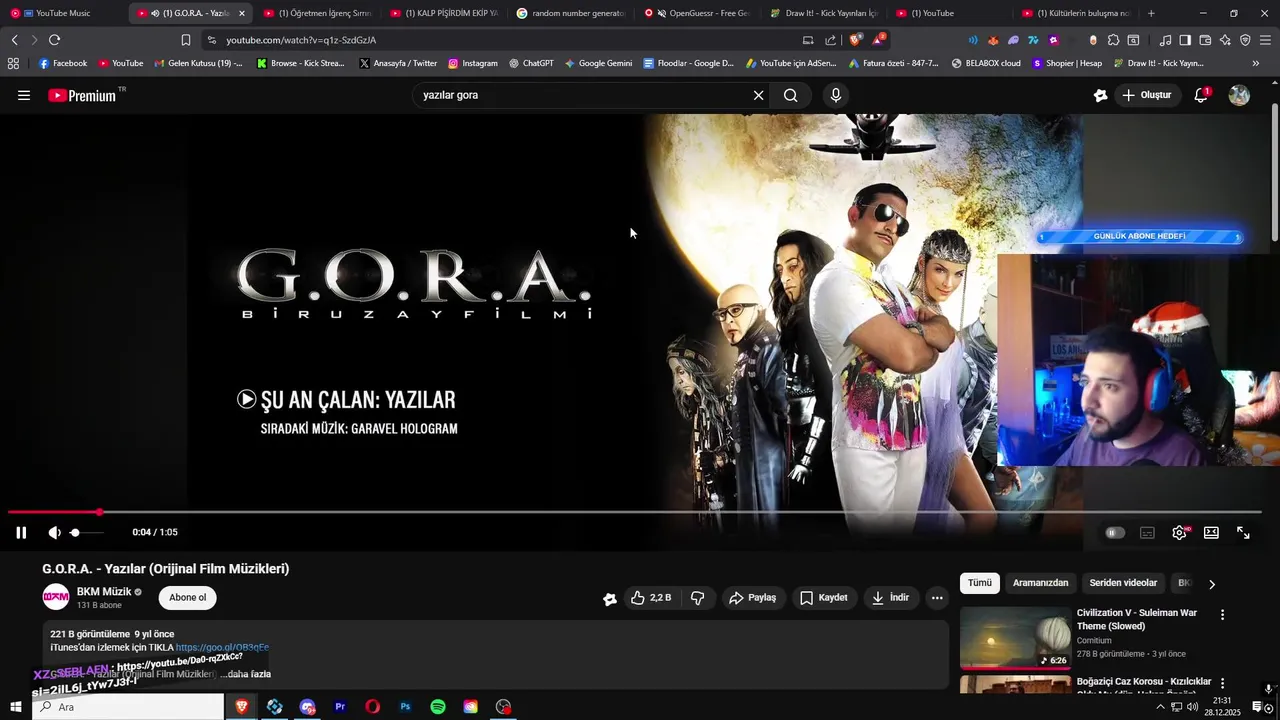Save the video with Kaydet

coord(823,598)
